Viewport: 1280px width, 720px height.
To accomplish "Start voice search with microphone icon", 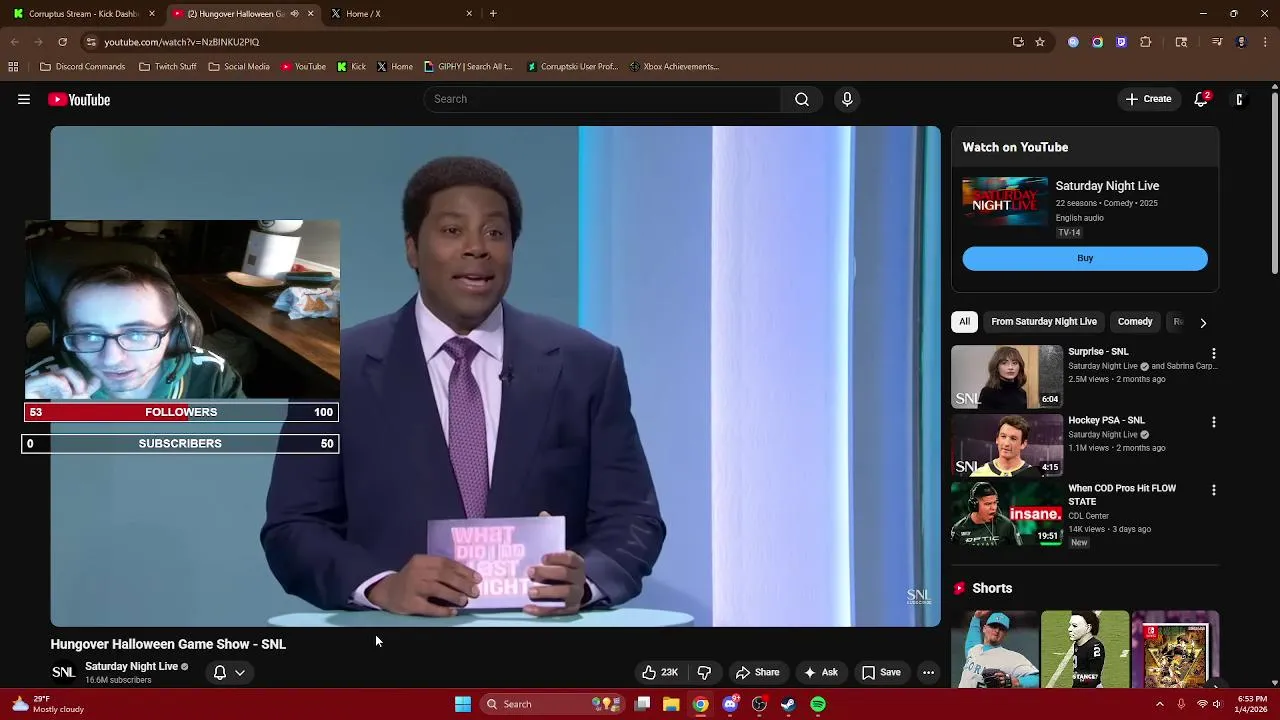I will point(847,99).
